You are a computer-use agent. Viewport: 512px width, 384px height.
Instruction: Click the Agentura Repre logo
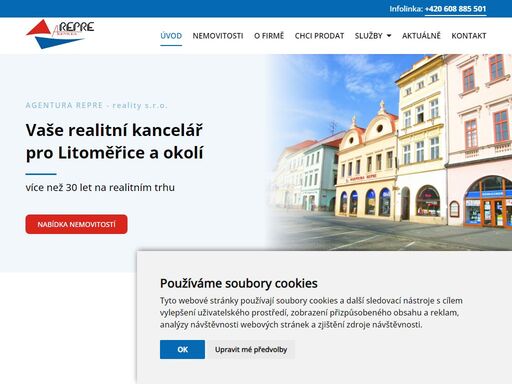[x=60, y=34]
